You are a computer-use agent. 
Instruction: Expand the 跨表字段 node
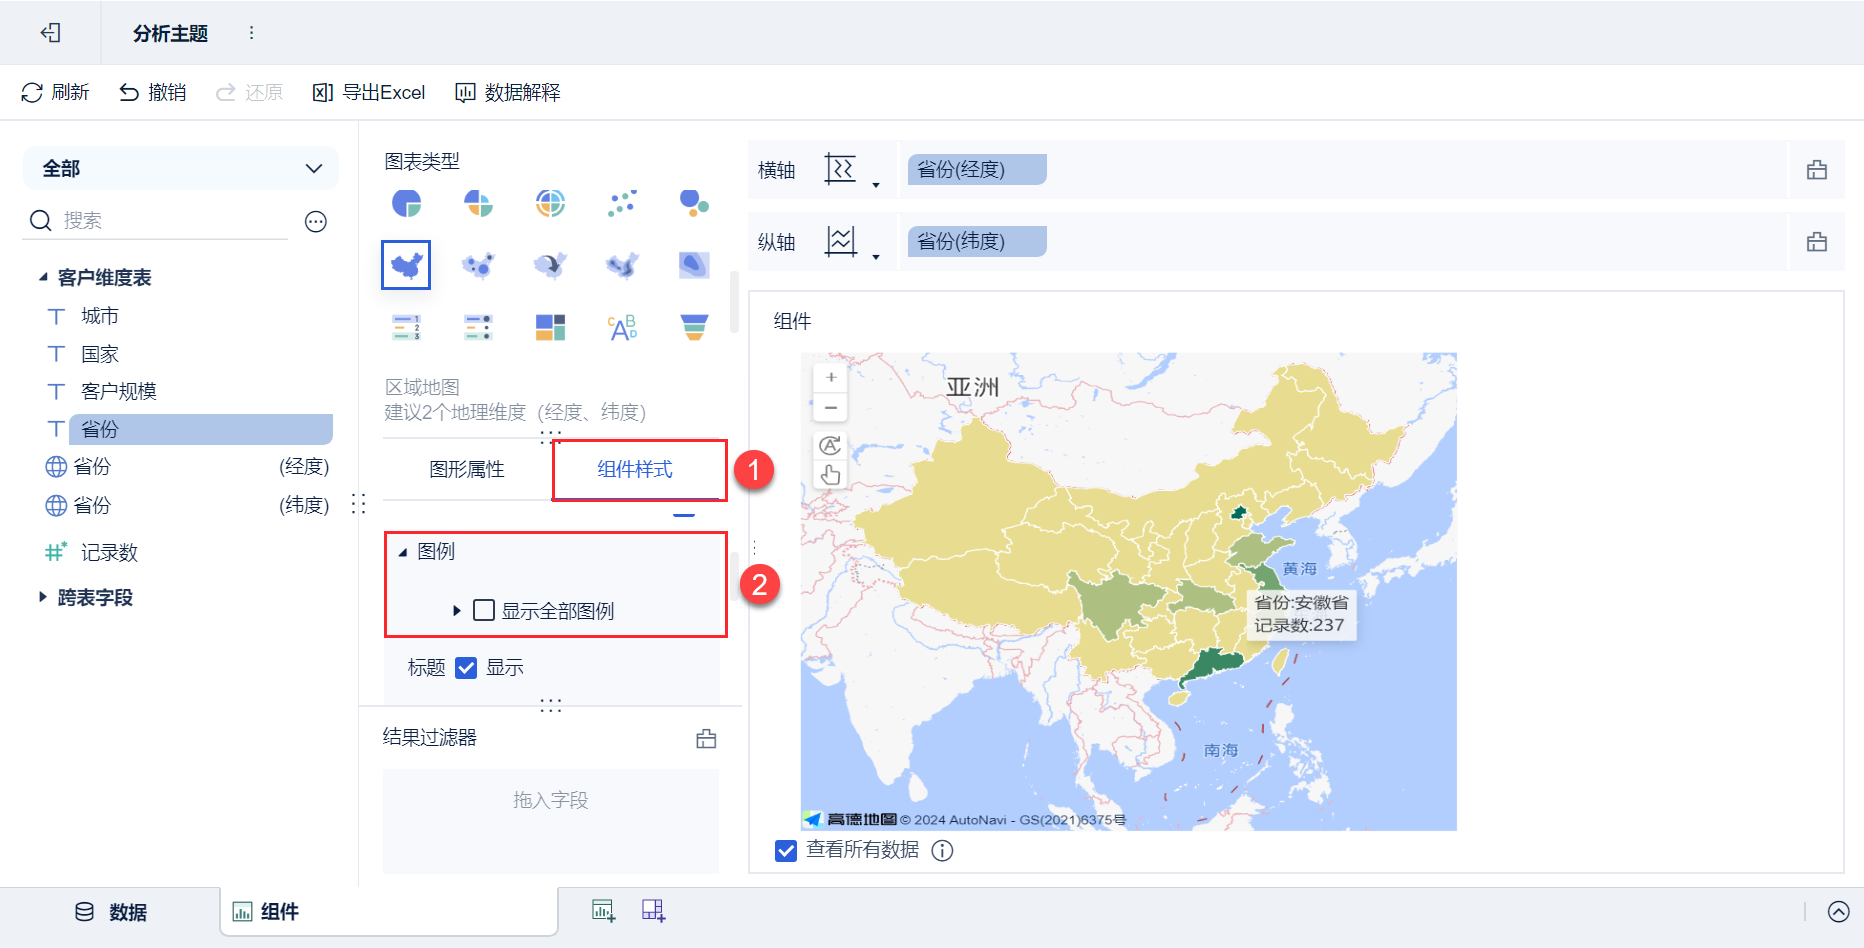43,597
